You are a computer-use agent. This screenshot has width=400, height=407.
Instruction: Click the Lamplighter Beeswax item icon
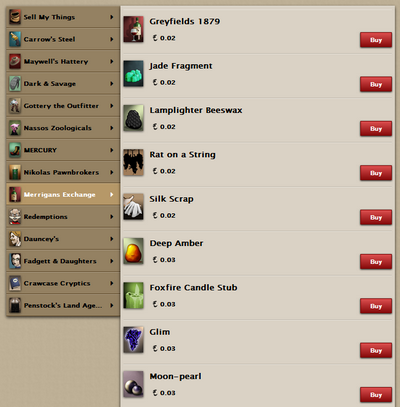coord(133,118)
